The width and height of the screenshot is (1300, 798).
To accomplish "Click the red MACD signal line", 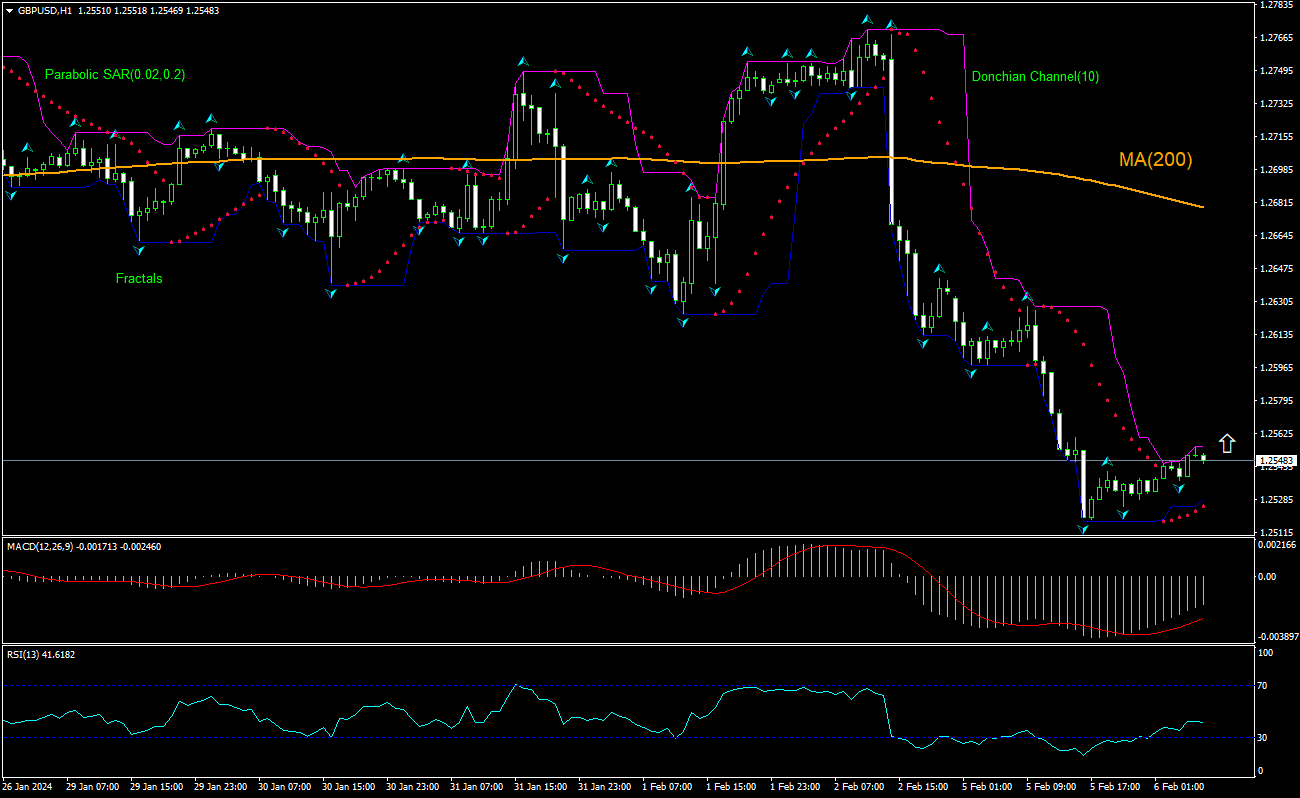I will 1000,621.
